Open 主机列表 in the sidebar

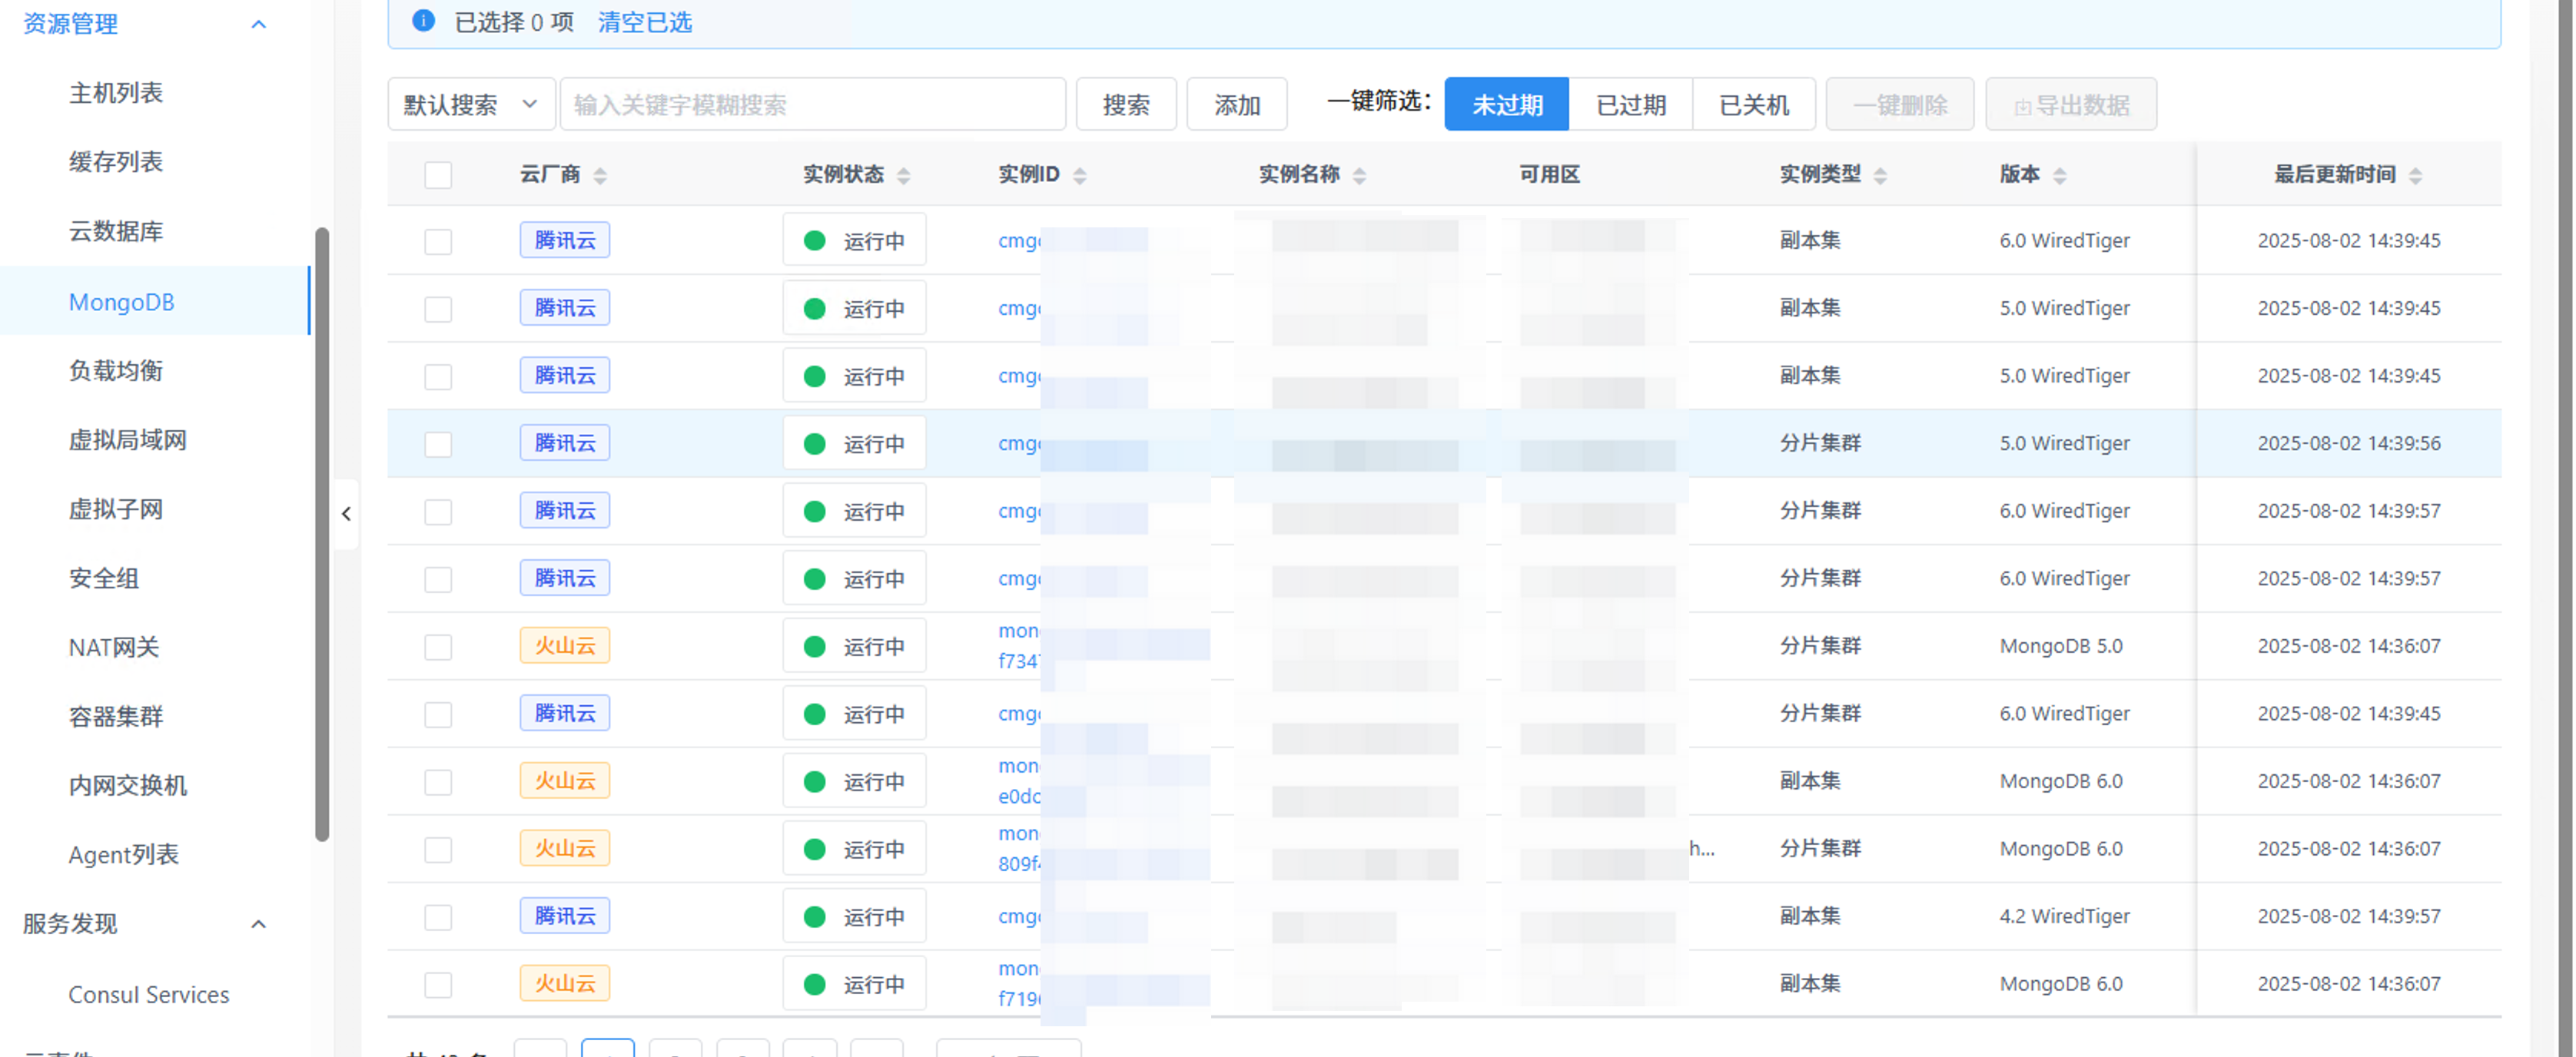[x=116, y=93]
